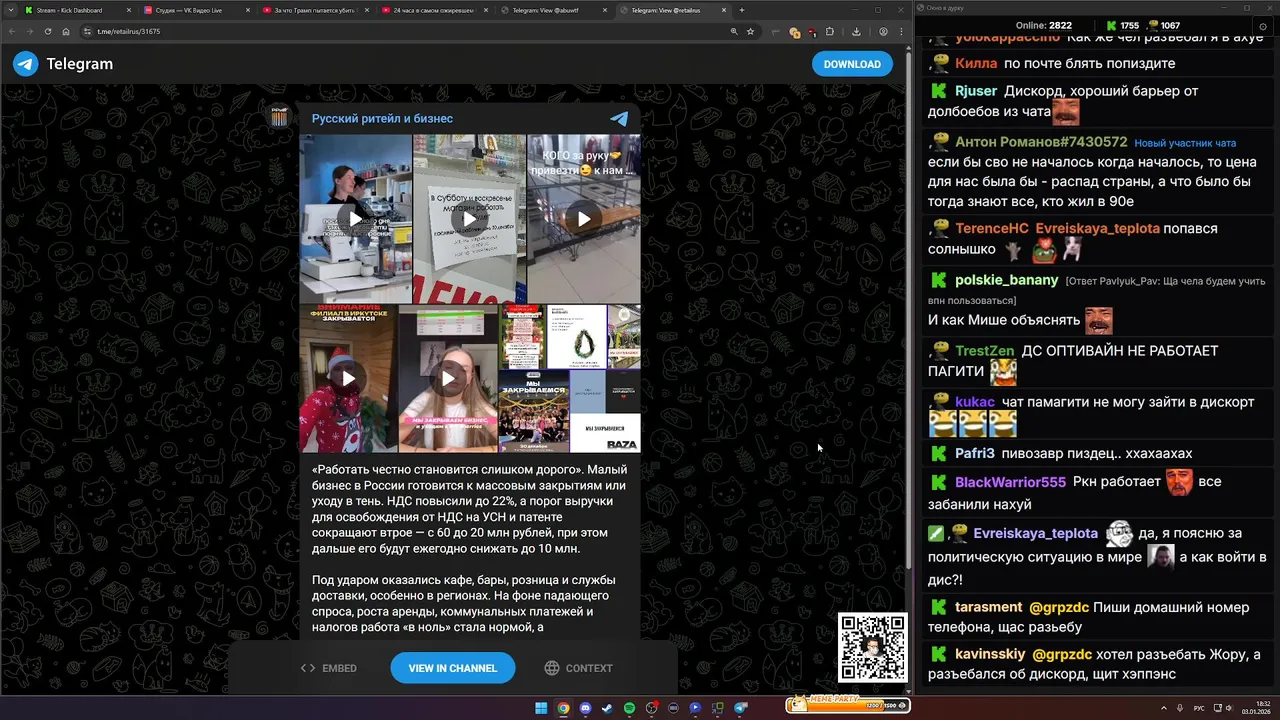1280x720 pixels.
Task: Reload the current page
Action: tap(48, 31)
